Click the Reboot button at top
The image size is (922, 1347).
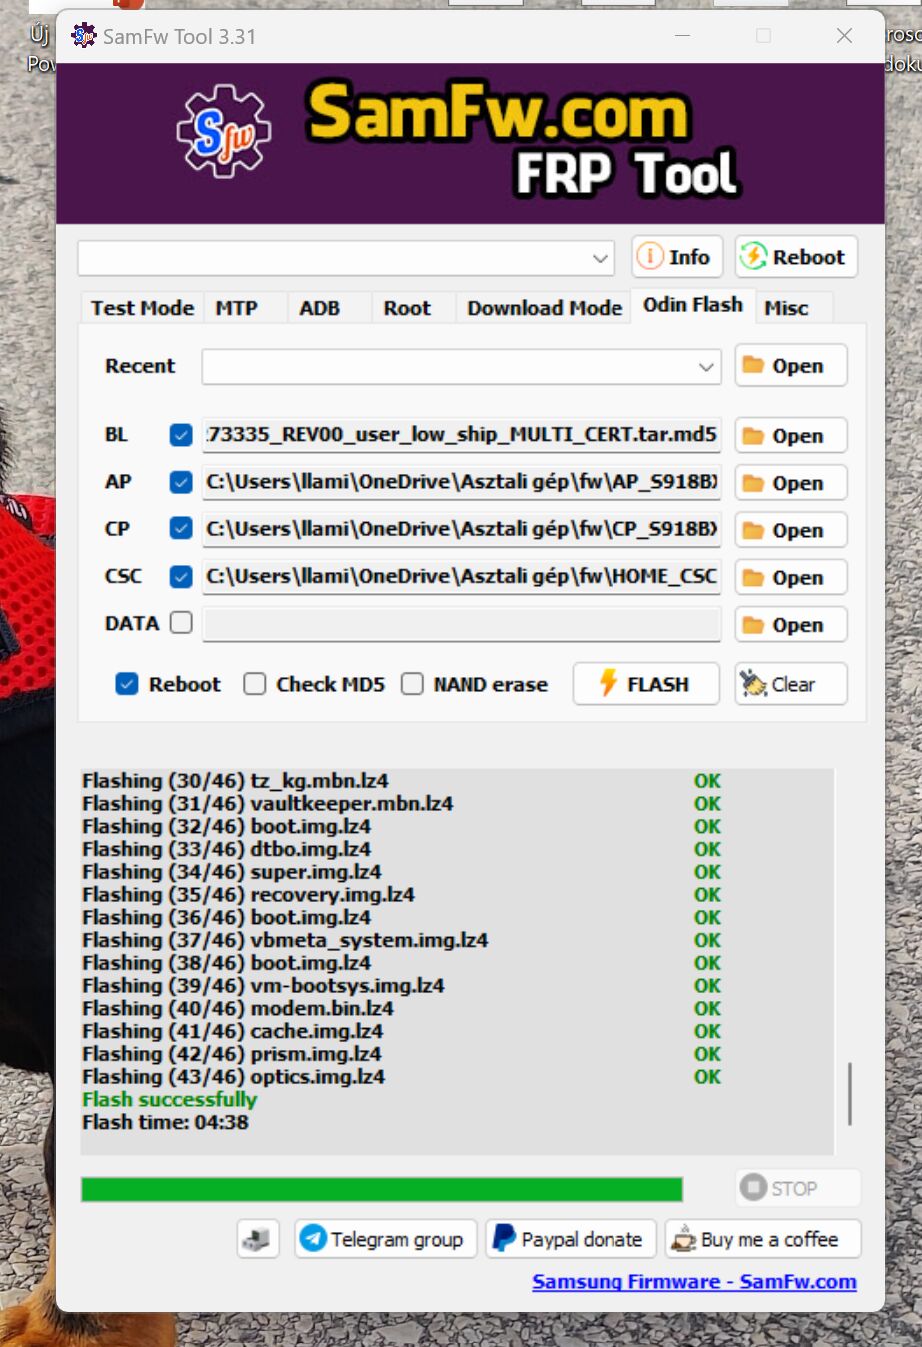[796, 257]
